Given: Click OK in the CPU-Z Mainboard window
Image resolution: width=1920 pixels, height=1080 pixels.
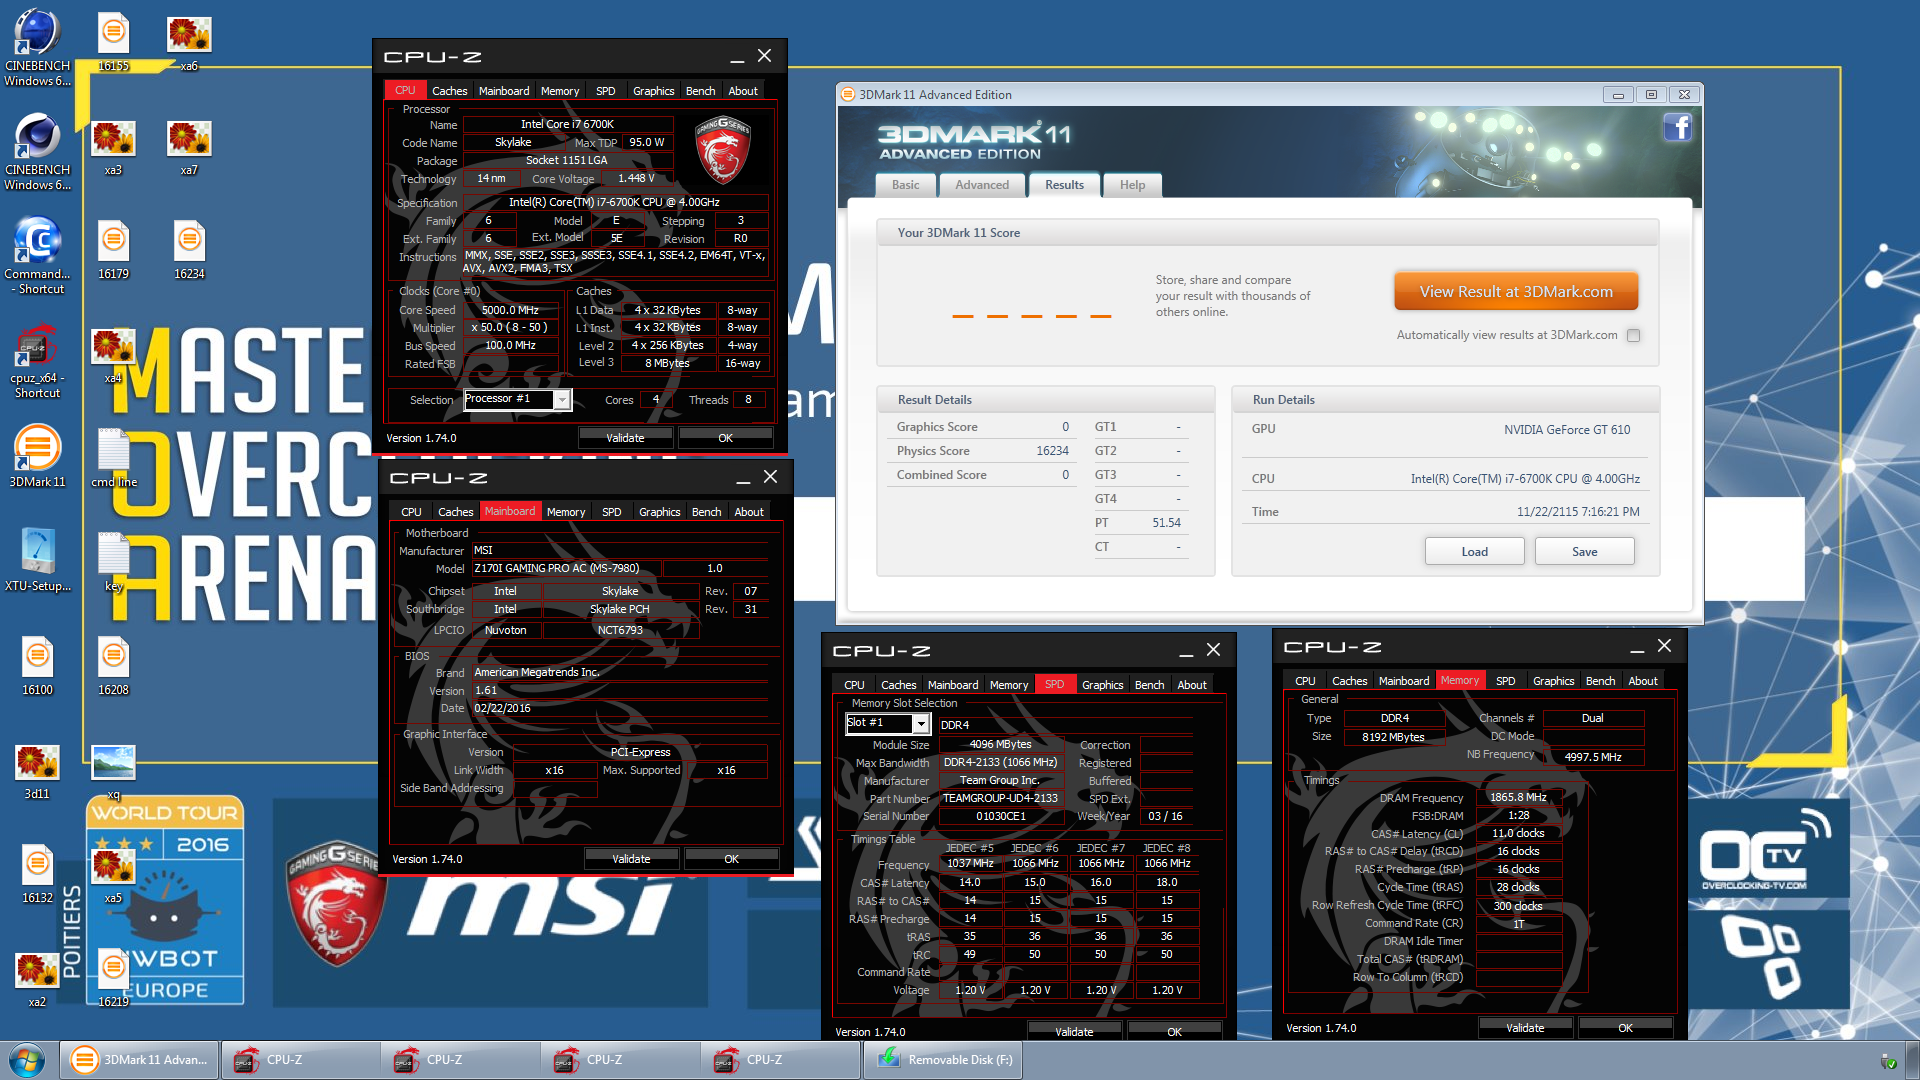Looking at the screenshot, I should [731, 859].
